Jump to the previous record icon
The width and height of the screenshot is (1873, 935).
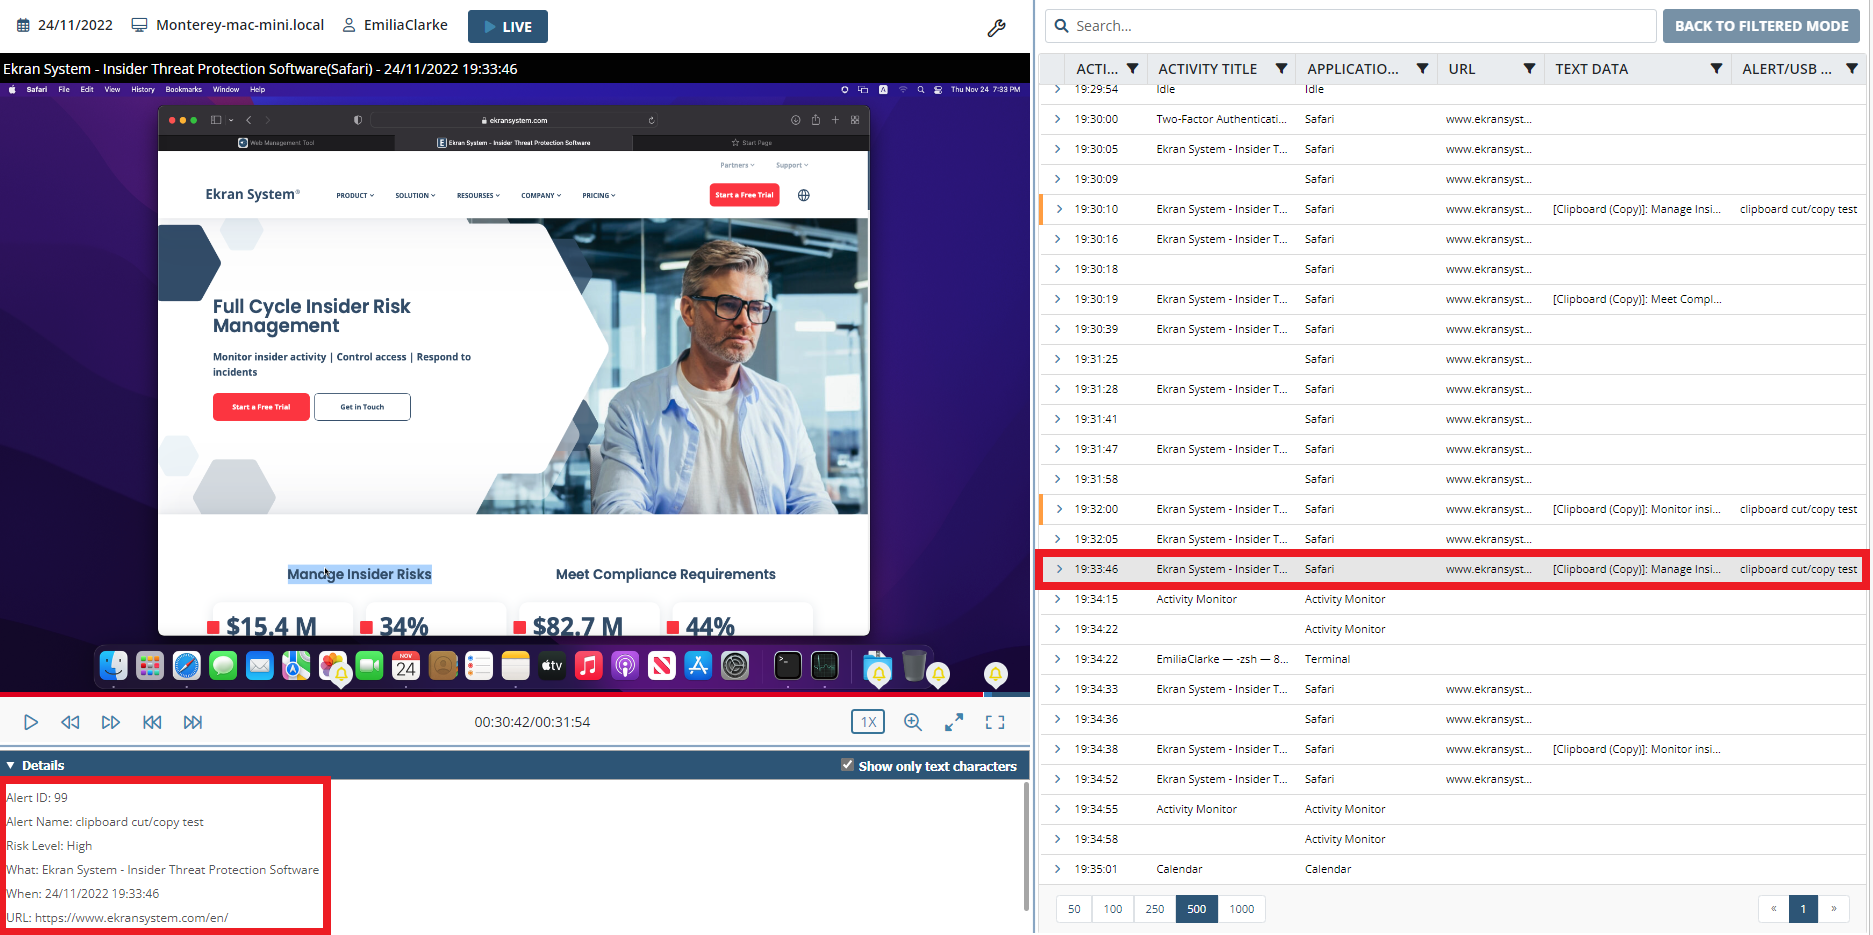coord(152,722)
